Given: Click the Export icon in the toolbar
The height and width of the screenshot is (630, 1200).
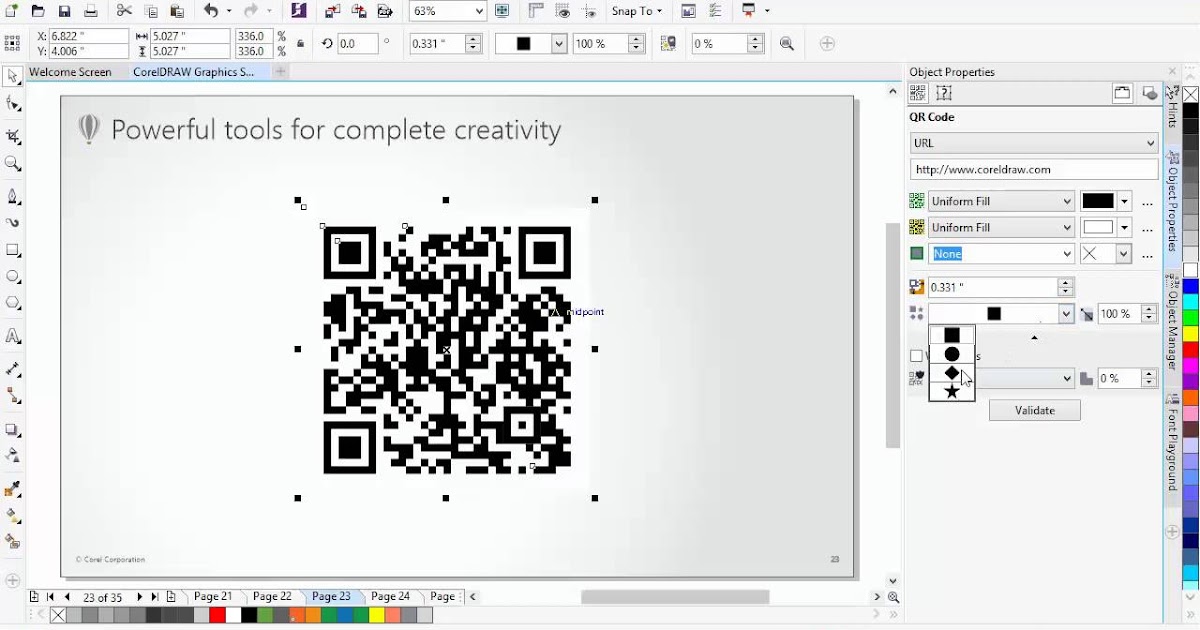Looking at the screenshot, I should (x=358, y=11).
